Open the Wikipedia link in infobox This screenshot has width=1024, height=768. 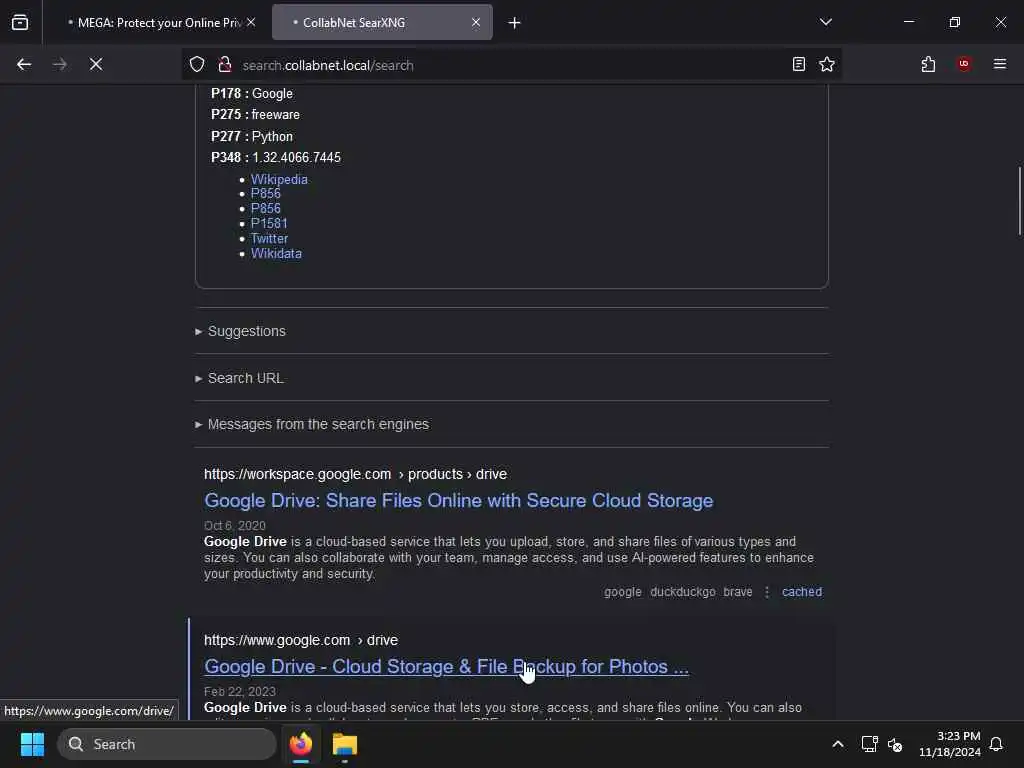pos(279,179)
